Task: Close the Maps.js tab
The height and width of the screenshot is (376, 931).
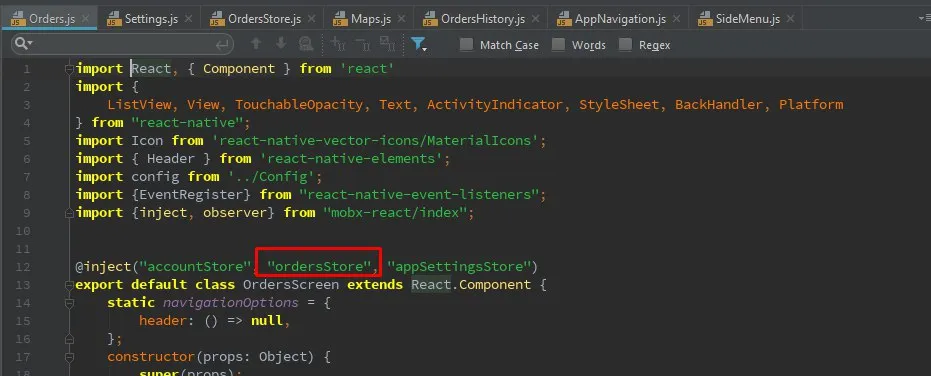Action: point(402,19)
